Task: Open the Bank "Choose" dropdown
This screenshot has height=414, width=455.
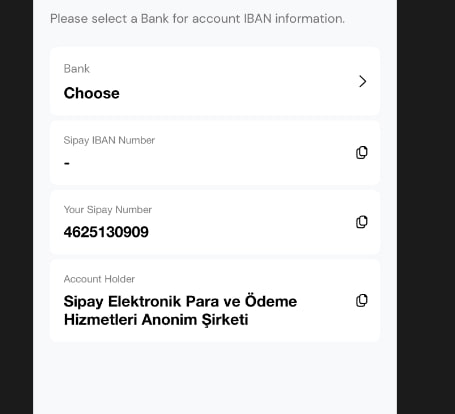Action: click(215, 81)
